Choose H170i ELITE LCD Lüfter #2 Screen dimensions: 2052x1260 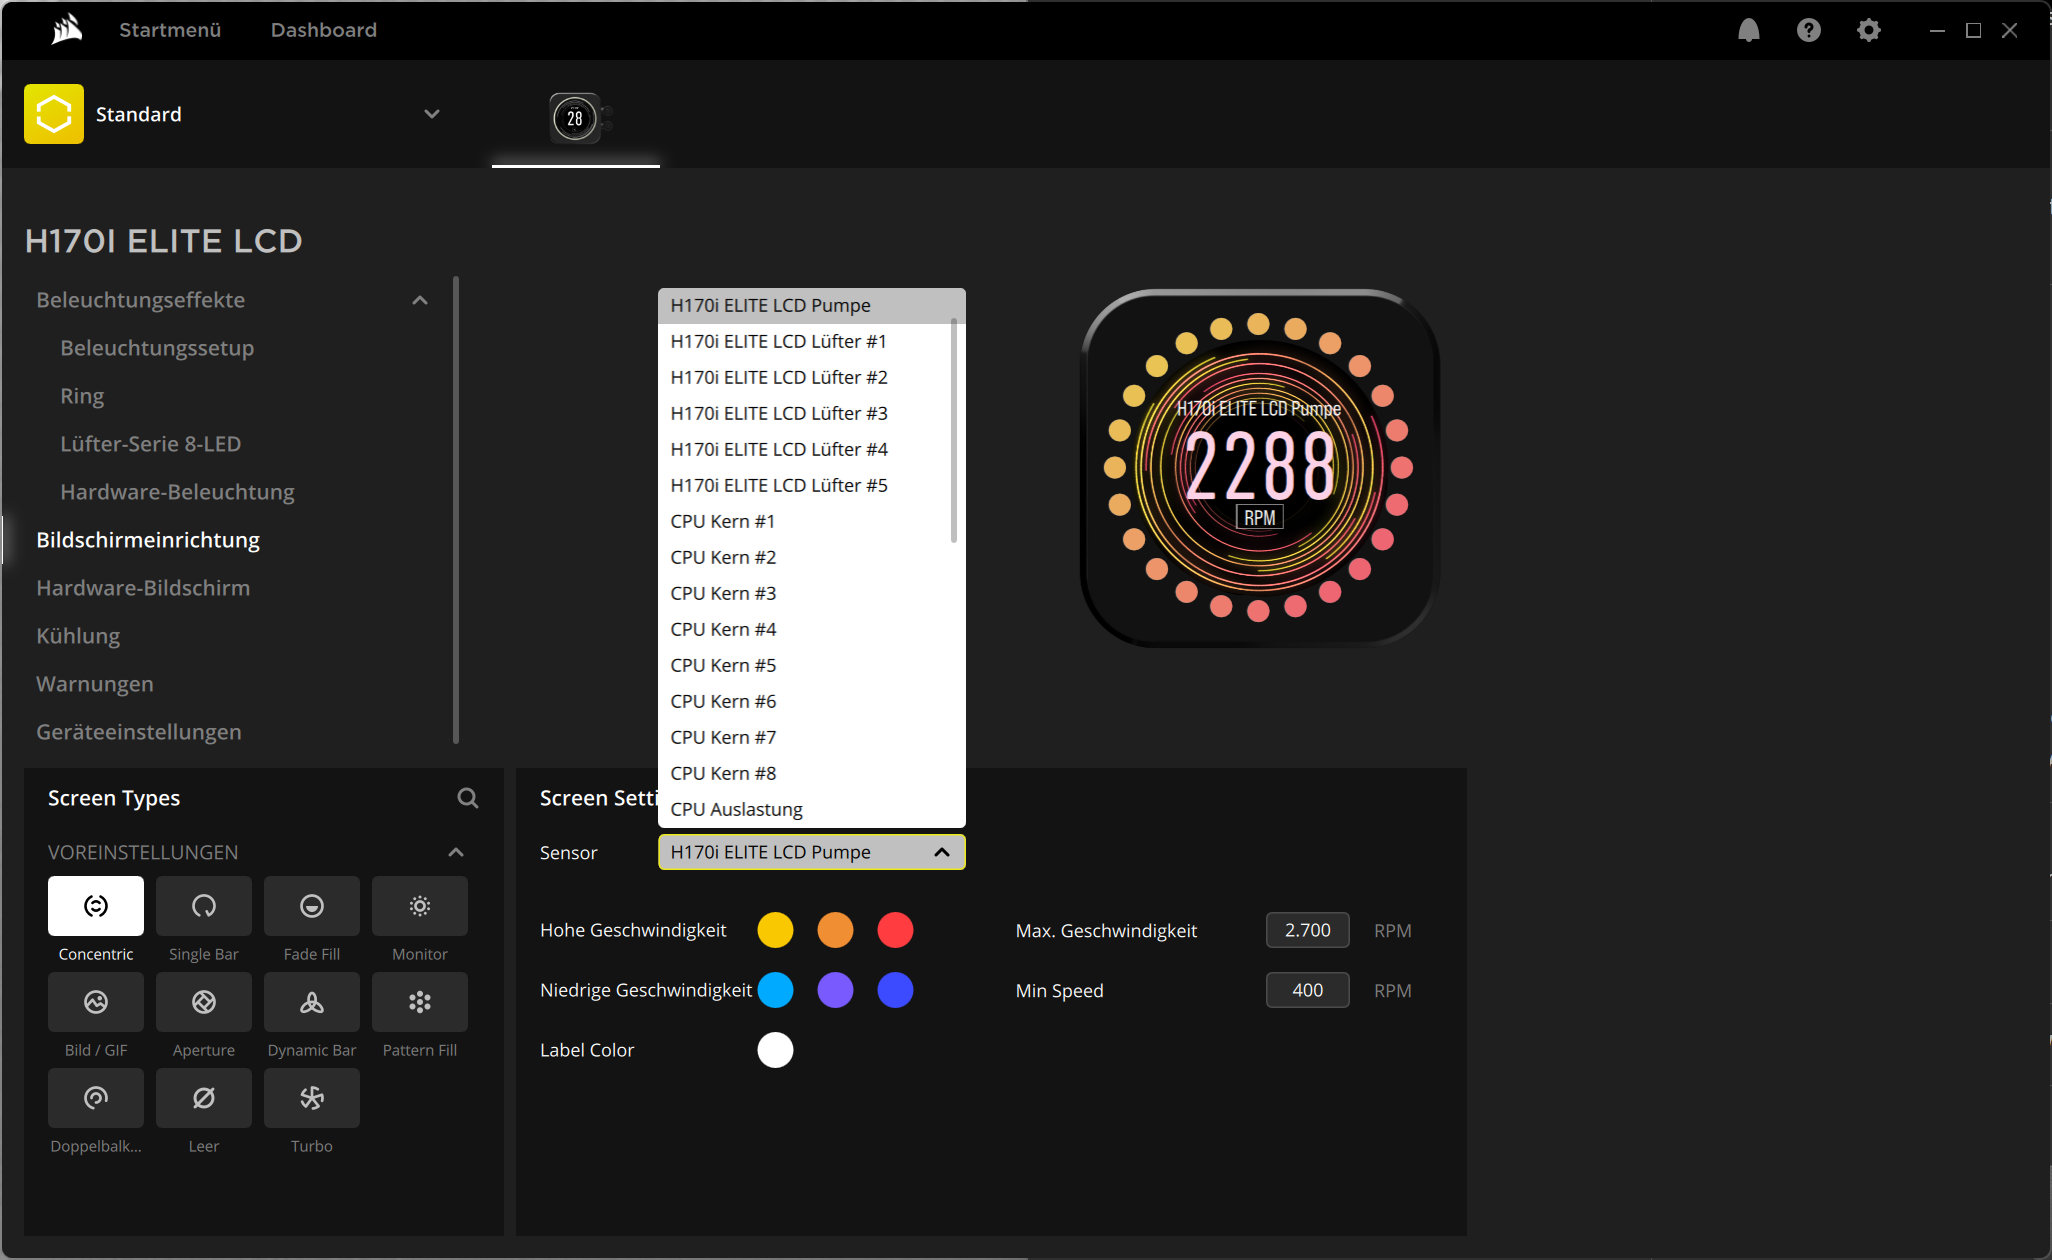[805, 378]
